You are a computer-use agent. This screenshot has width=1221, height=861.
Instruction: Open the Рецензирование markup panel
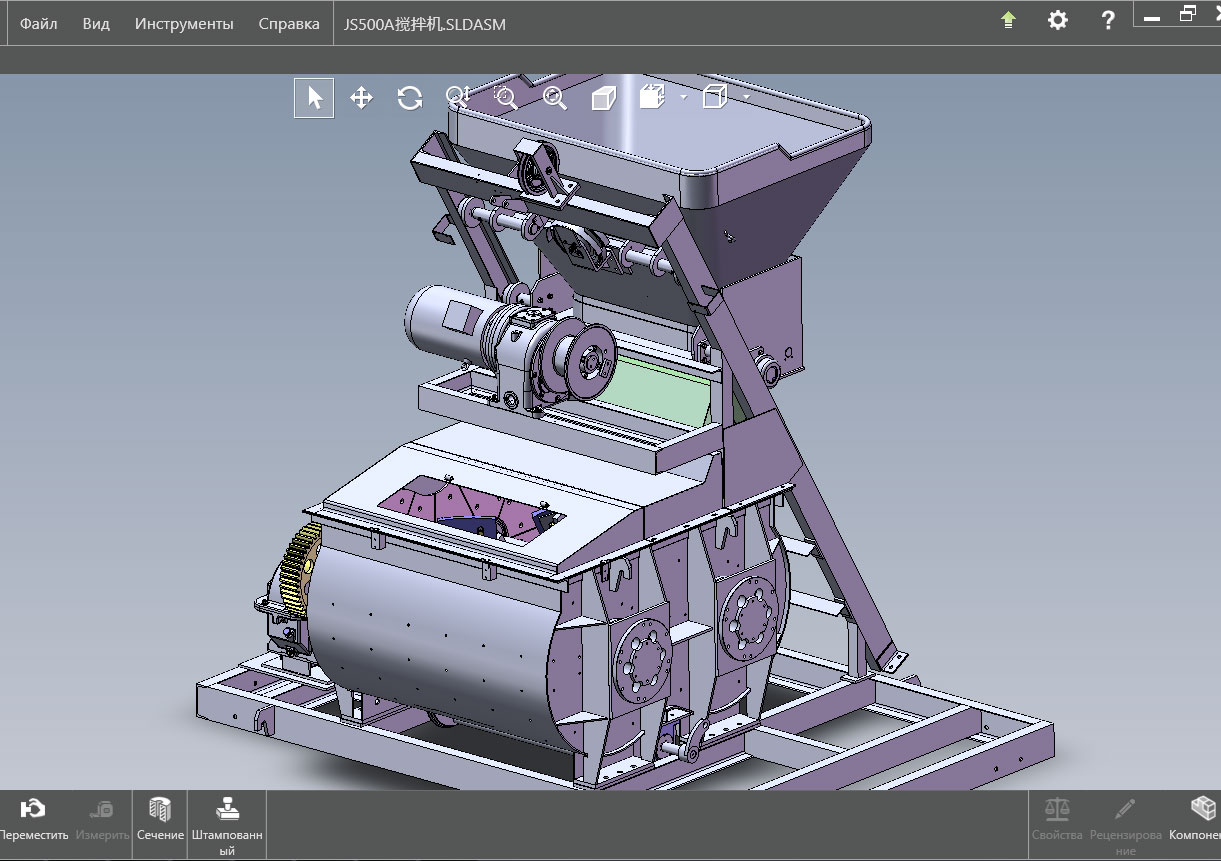(1126, 825)
